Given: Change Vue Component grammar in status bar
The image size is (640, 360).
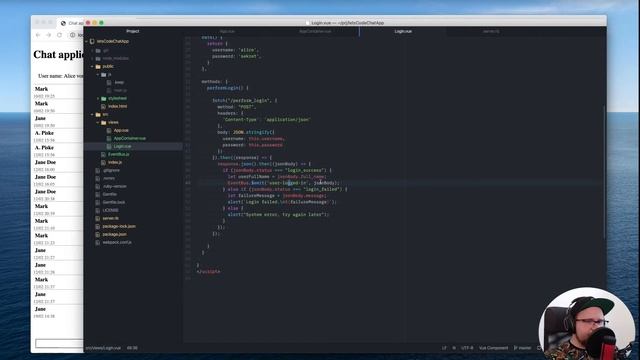Looking at the screenshot, I should point(493,348).
